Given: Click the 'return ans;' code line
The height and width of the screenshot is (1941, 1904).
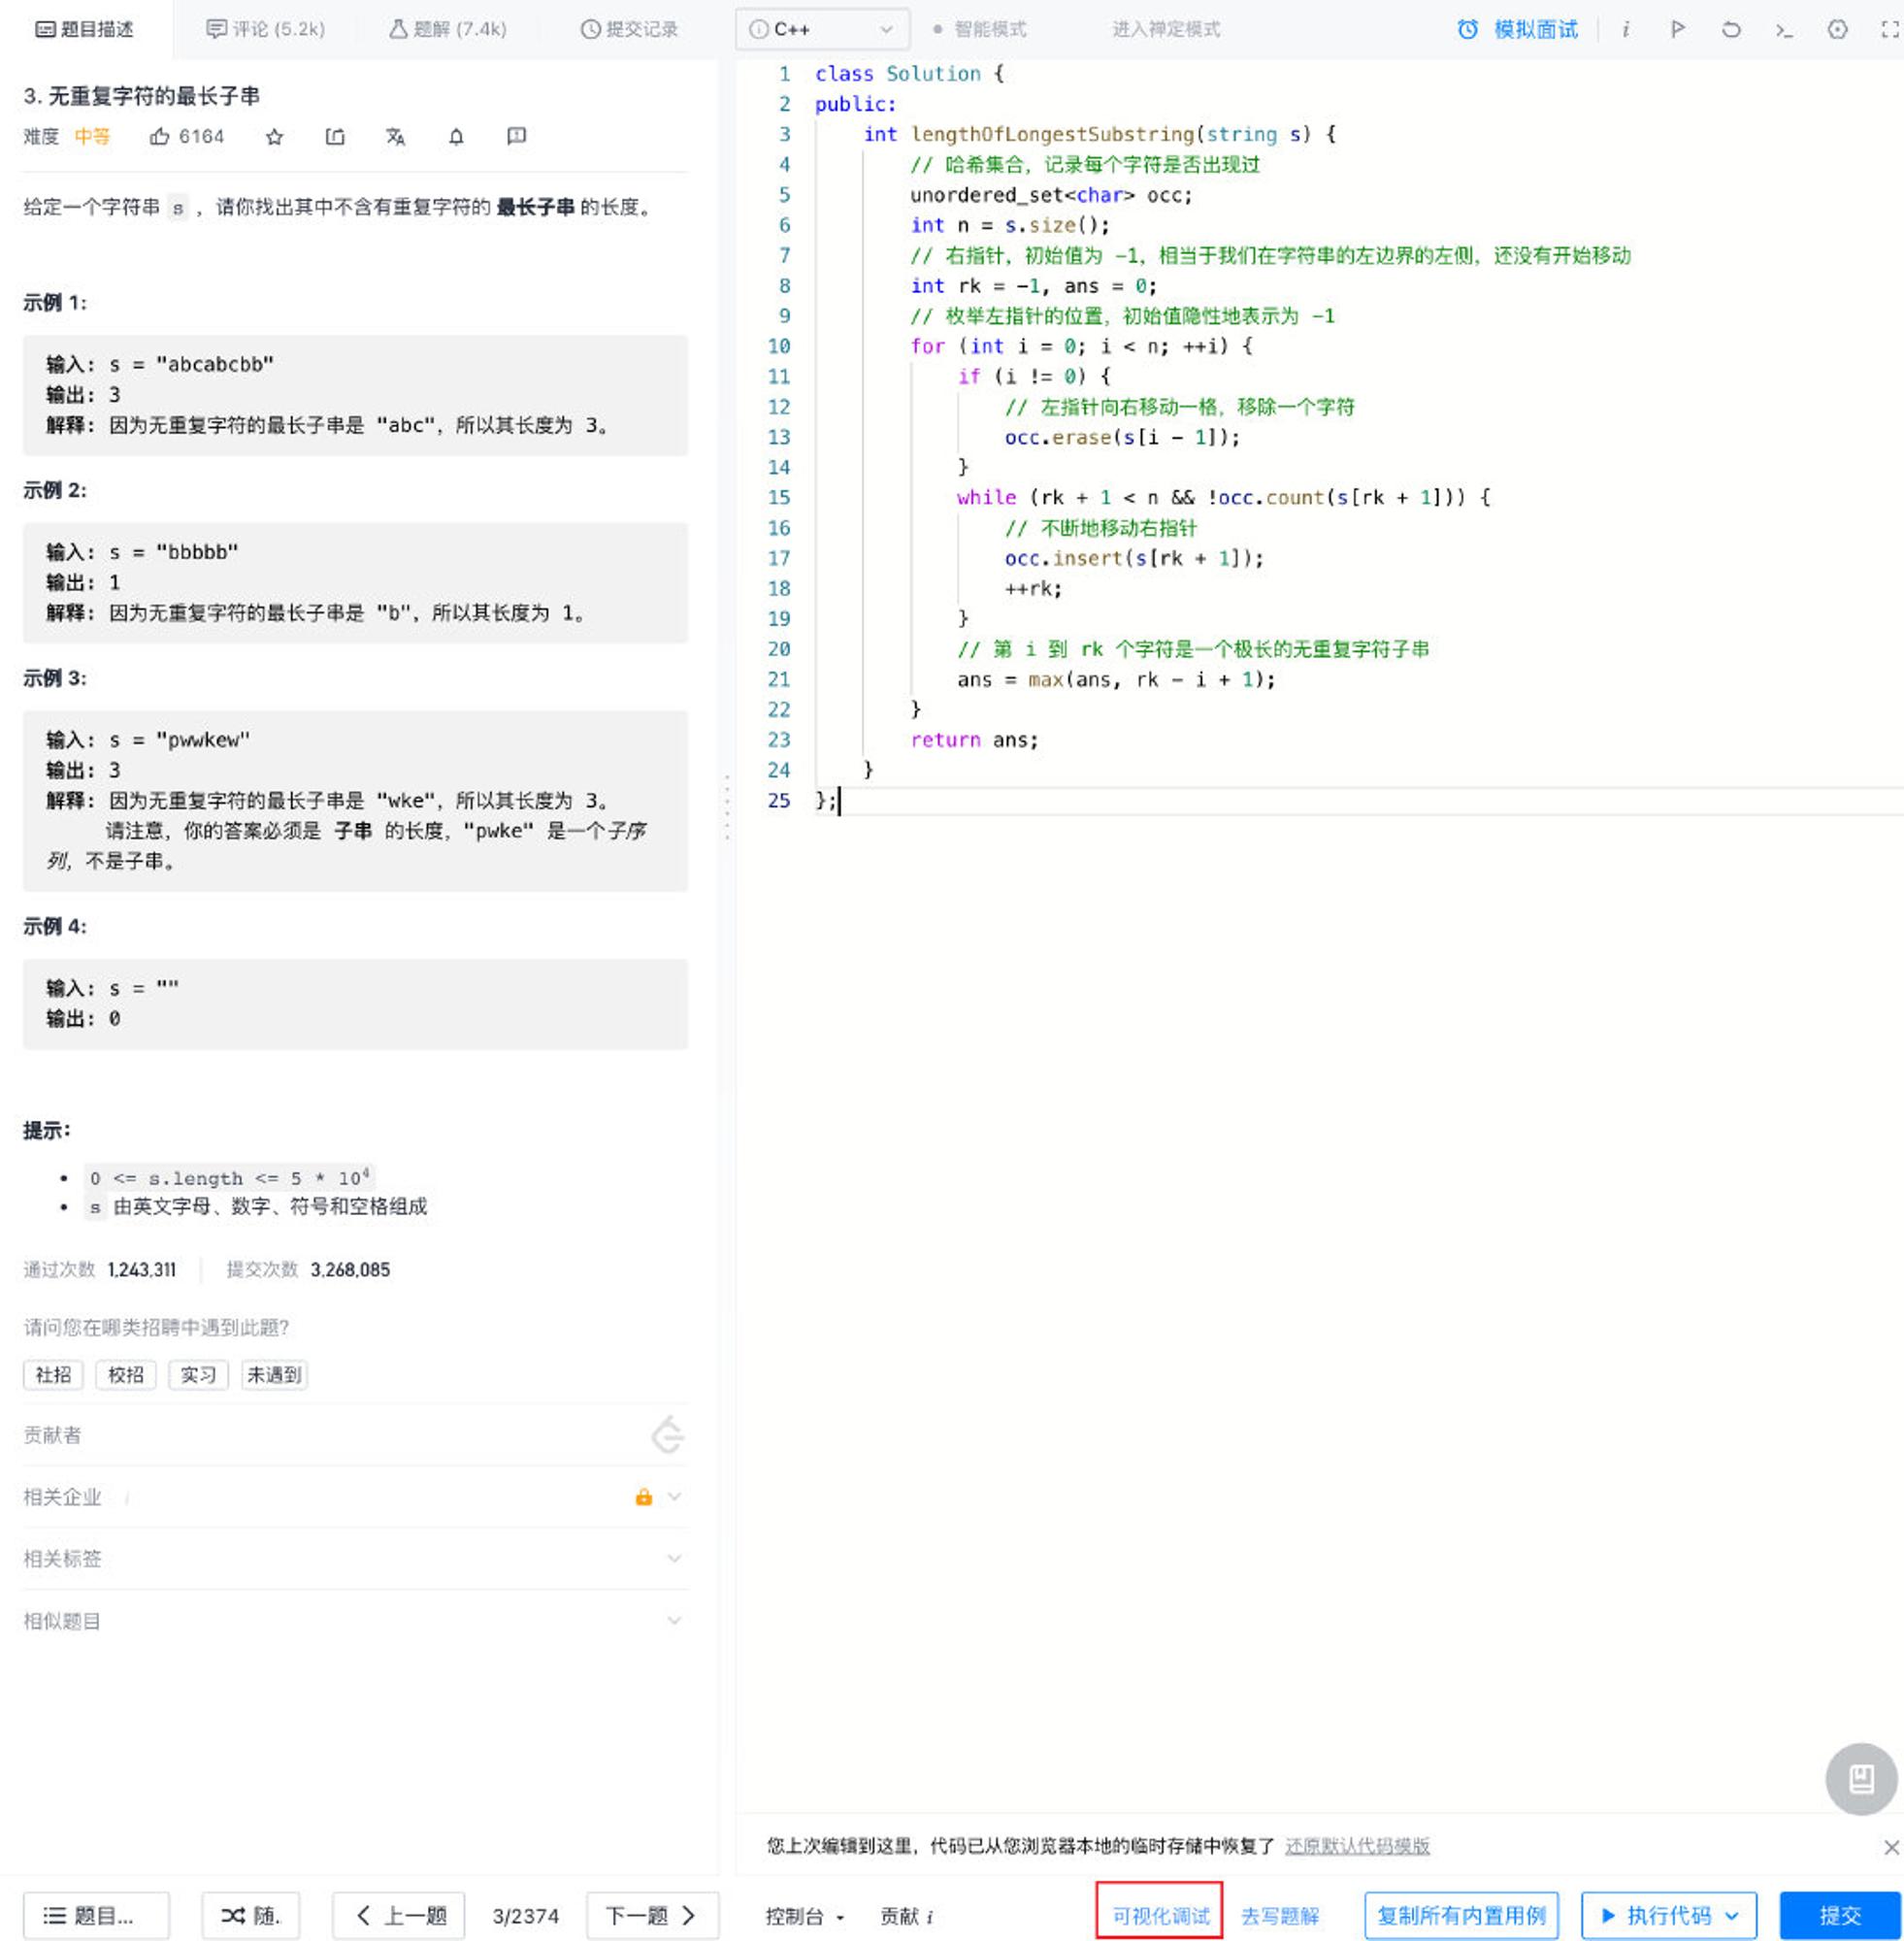Looking at the screenshot, I should click(x=975, y=740).
